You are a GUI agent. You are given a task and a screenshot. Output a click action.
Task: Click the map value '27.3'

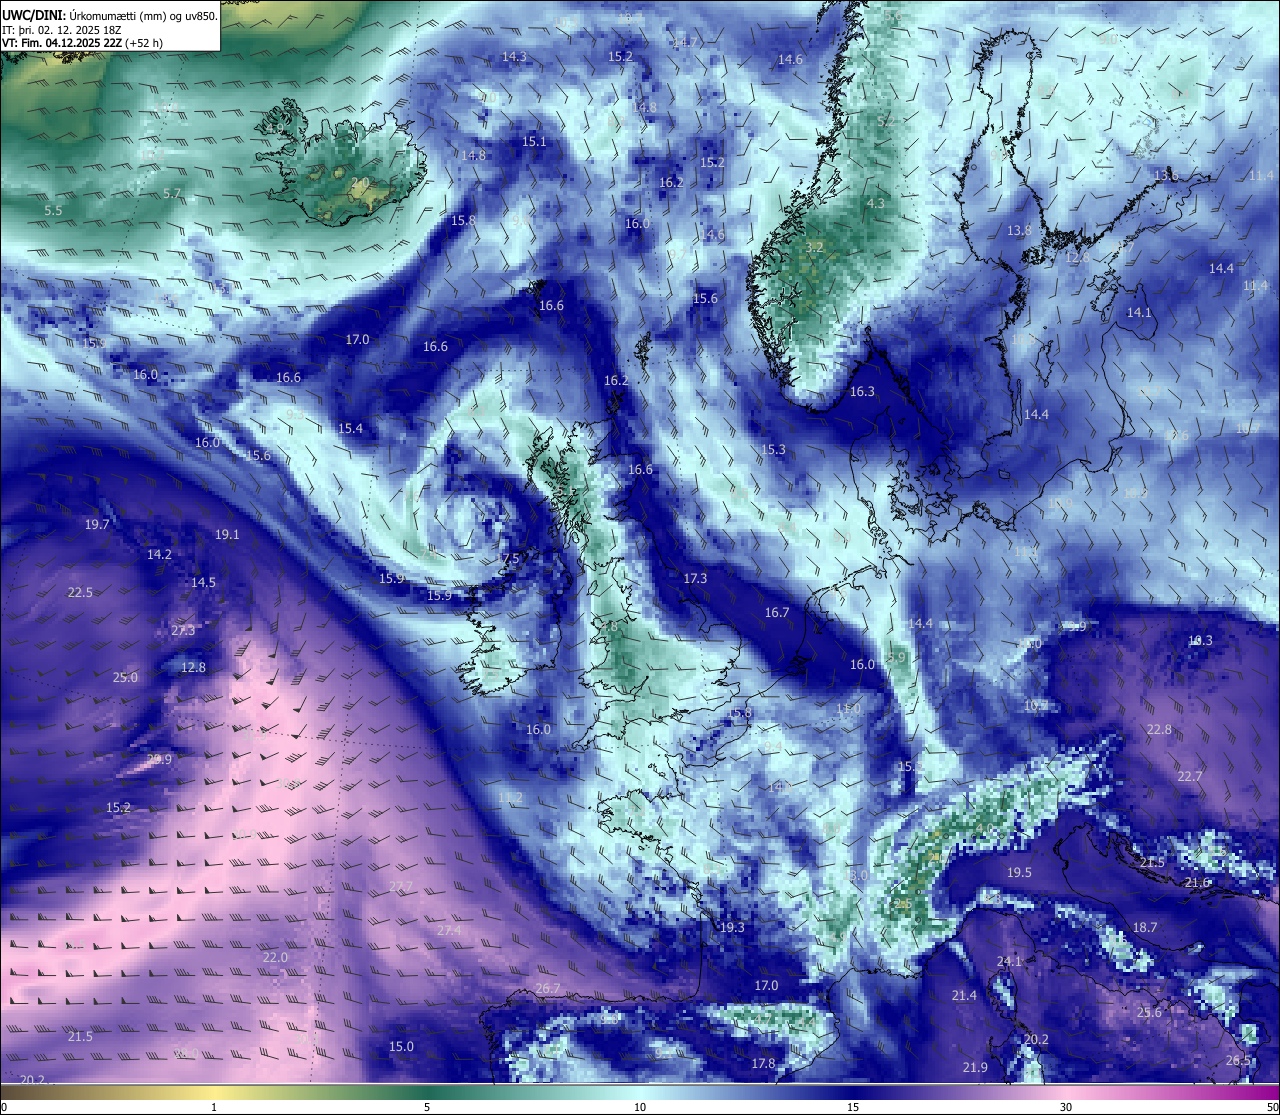(183, 631)
